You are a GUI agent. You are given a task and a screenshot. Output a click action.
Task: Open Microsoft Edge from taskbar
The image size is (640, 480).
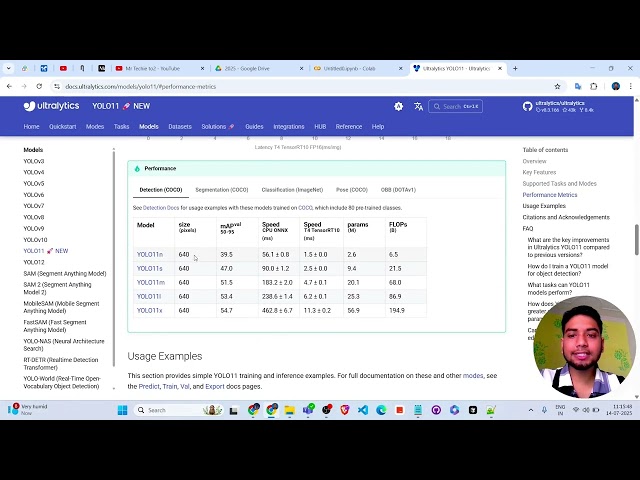point(381,410)
